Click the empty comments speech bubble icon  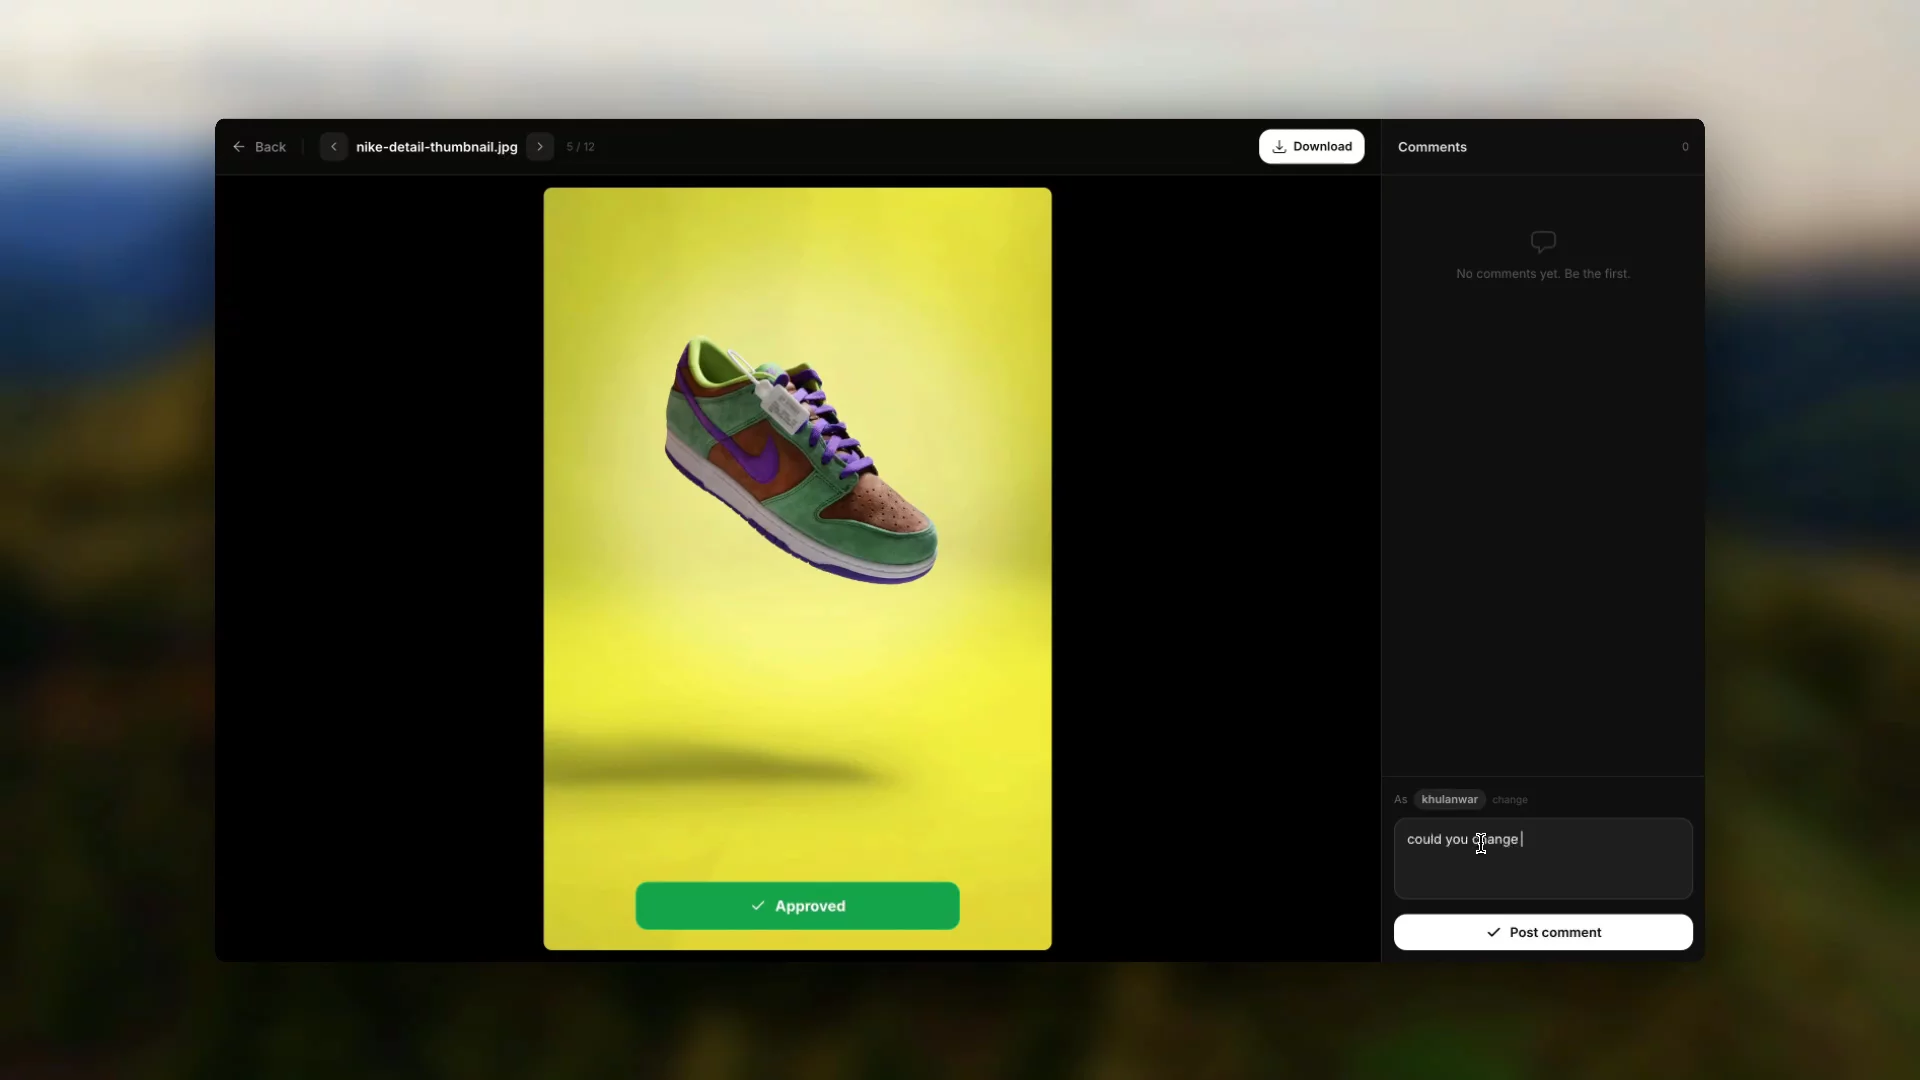[1543, 242]
